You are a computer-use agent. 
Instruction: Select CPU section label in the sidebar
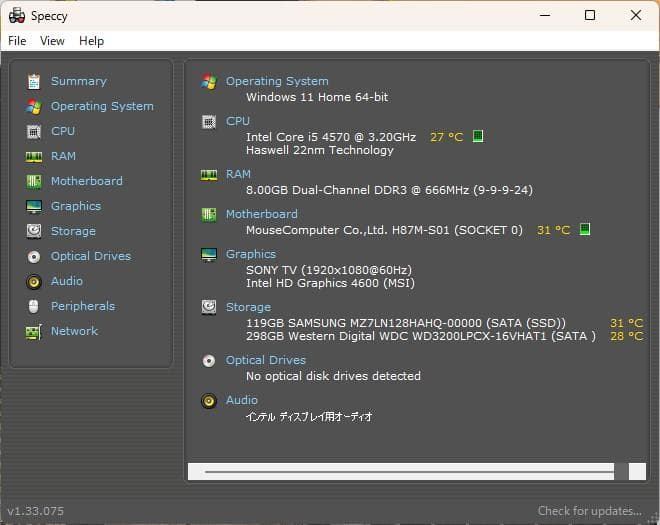63,131
